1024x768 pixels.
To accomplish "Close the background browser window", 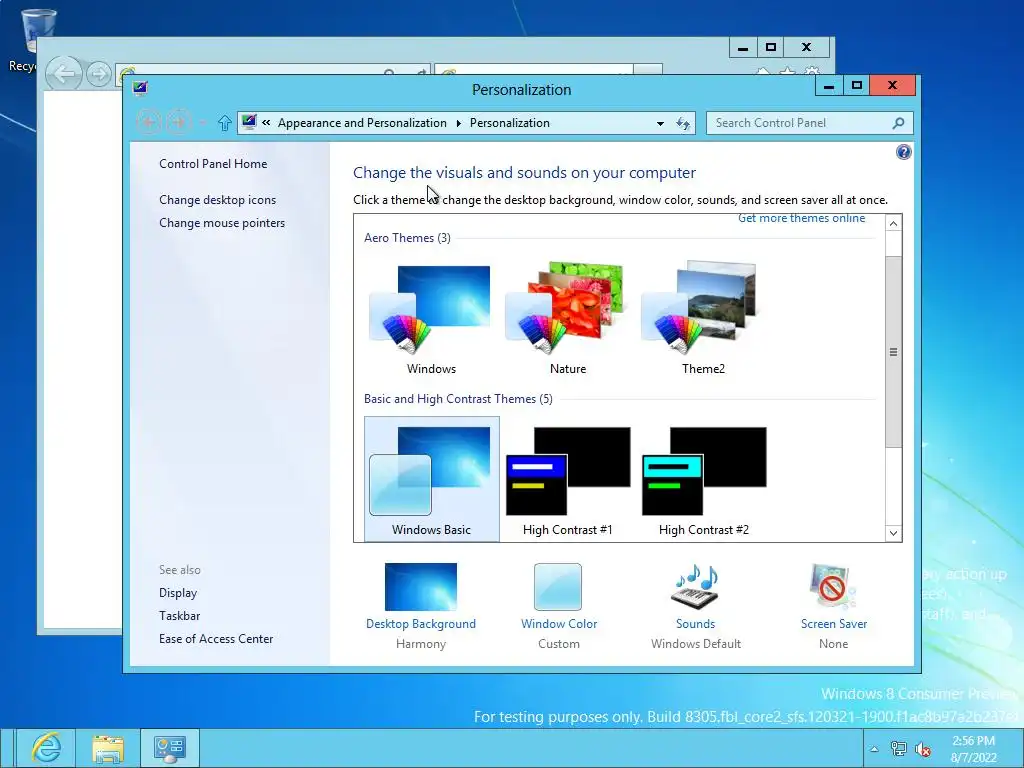I will pyautogui.click(x=807, y=48).
